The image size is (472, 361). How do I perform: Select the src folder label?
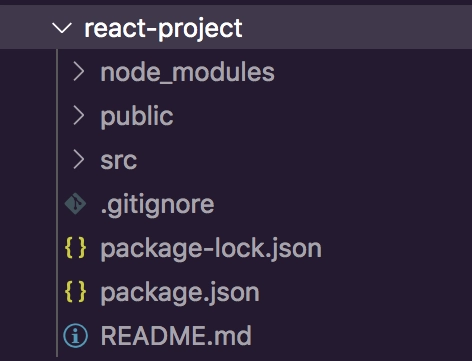point(119,161)
